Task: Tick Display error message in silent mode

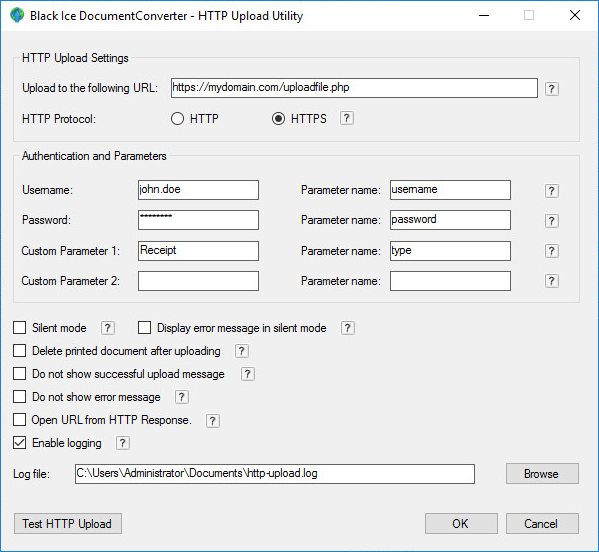Action: (144, 327)
